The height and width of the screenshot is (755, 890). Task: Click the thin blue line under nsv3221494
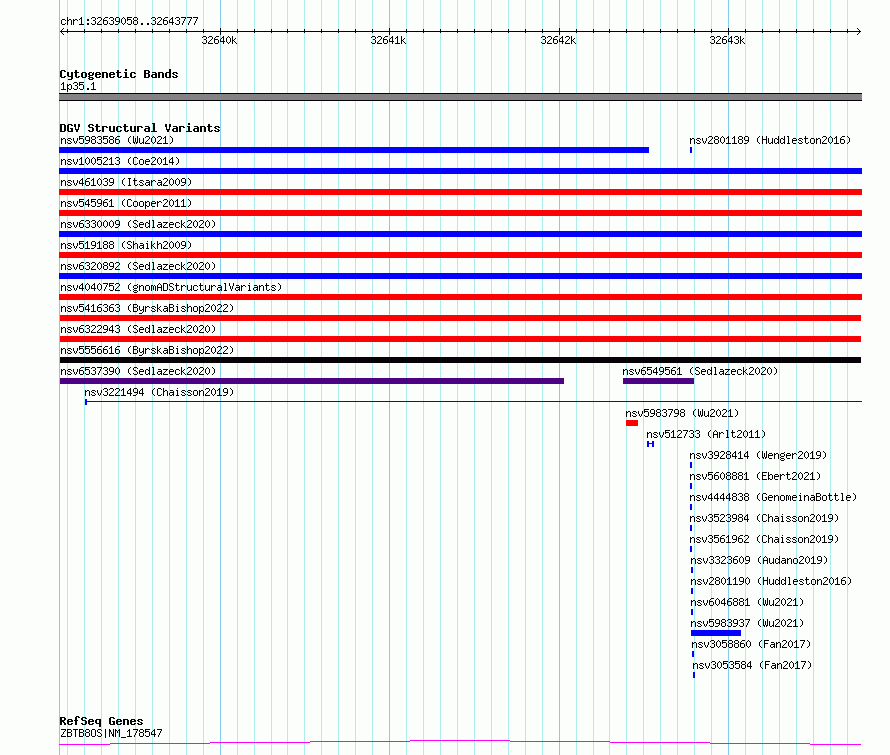tap(473, 402)
